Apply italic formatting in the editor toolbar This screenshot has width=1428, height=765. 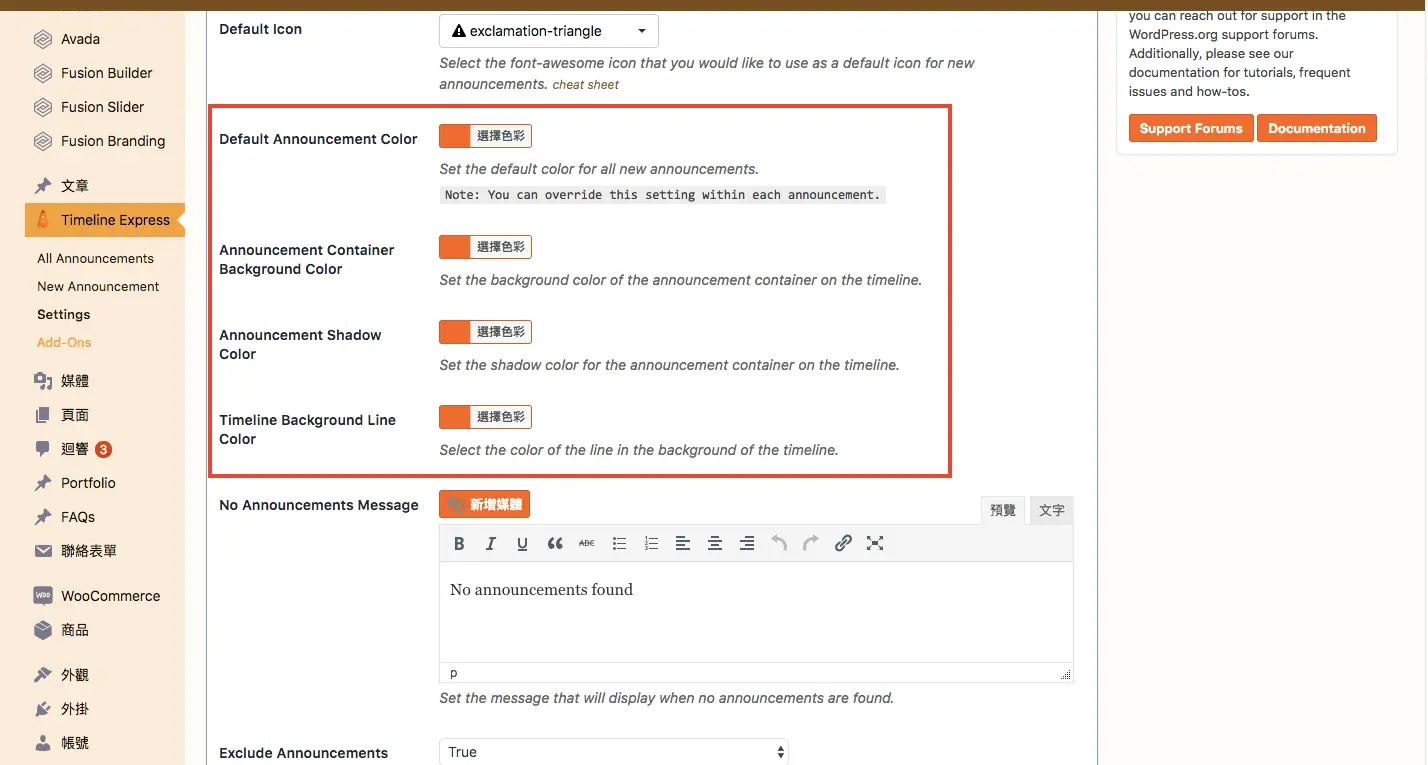click(491, 543)
